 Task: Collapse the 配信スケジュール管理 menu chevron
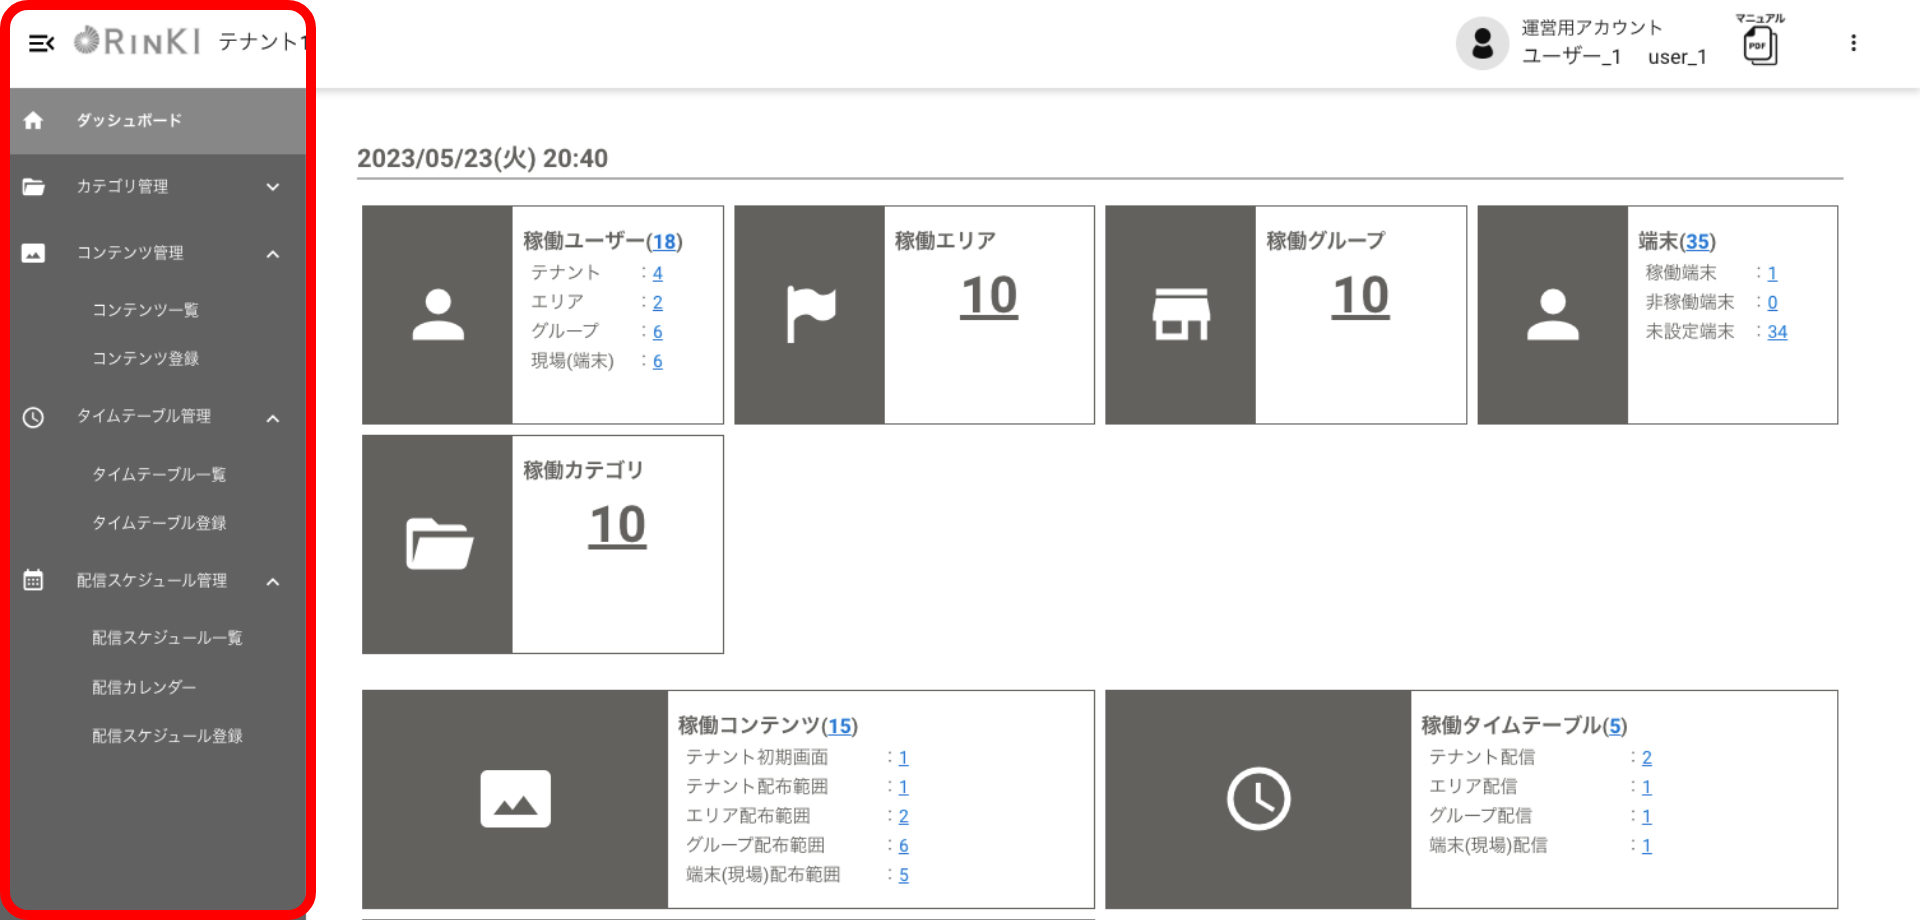pyautogui.click(x=273, y=582)
